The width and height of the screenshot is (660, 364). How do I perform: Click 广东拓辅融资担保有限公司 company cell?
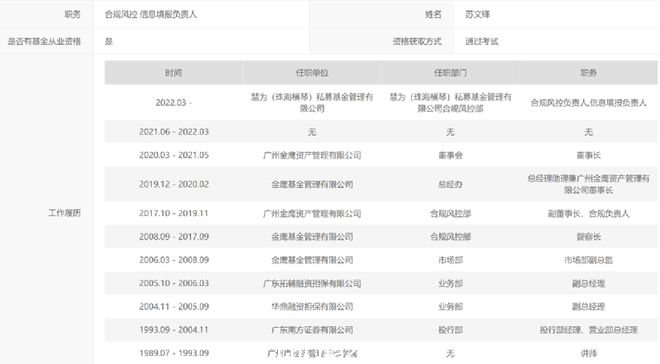(312, 283)
